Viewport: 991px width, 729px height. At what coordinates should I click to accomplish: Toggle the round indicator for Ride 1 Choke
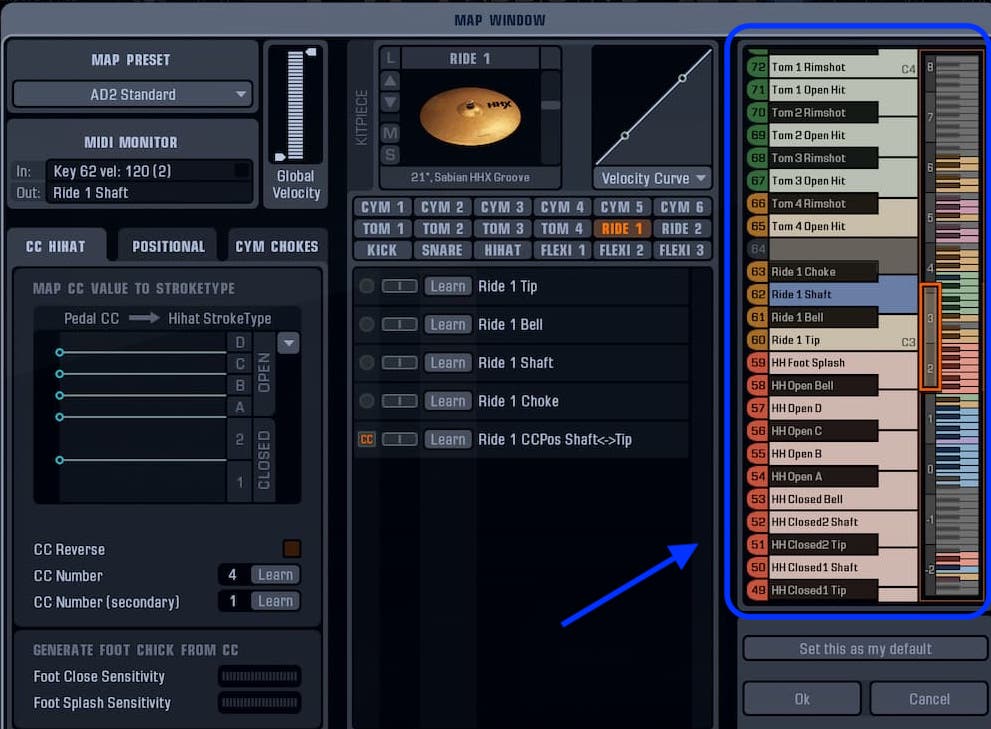pos(367,401)
